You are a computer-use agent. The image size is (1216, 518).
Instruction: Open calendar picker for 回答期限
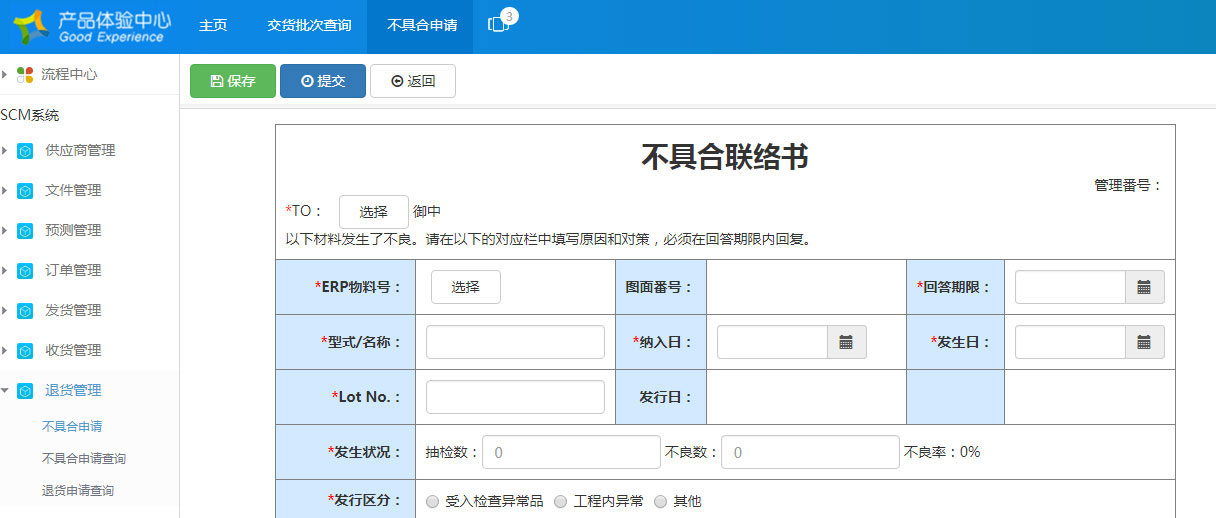point(1144,287)
